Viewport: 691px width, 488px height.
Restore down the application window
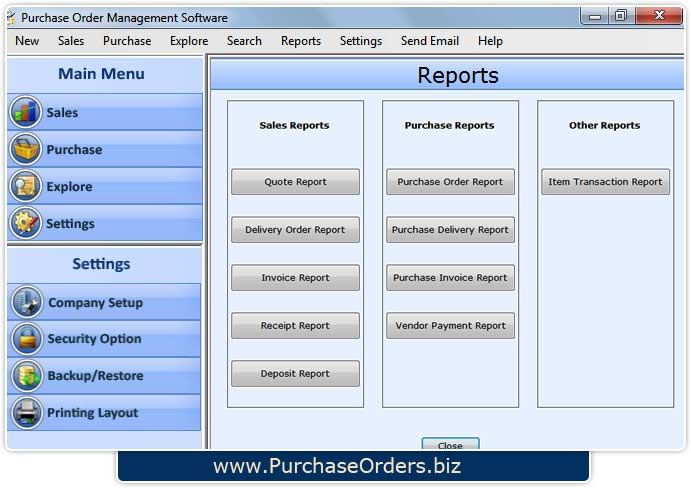[x=621, y=16]
